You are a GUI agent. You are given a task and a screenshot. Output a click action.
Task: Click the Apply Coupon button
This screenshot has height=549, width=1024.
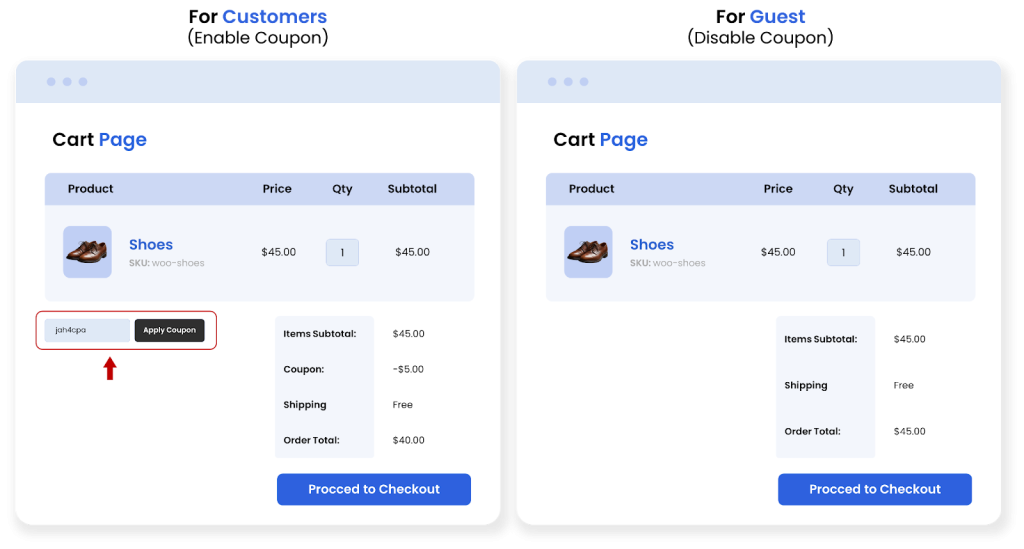click(169, 330)
